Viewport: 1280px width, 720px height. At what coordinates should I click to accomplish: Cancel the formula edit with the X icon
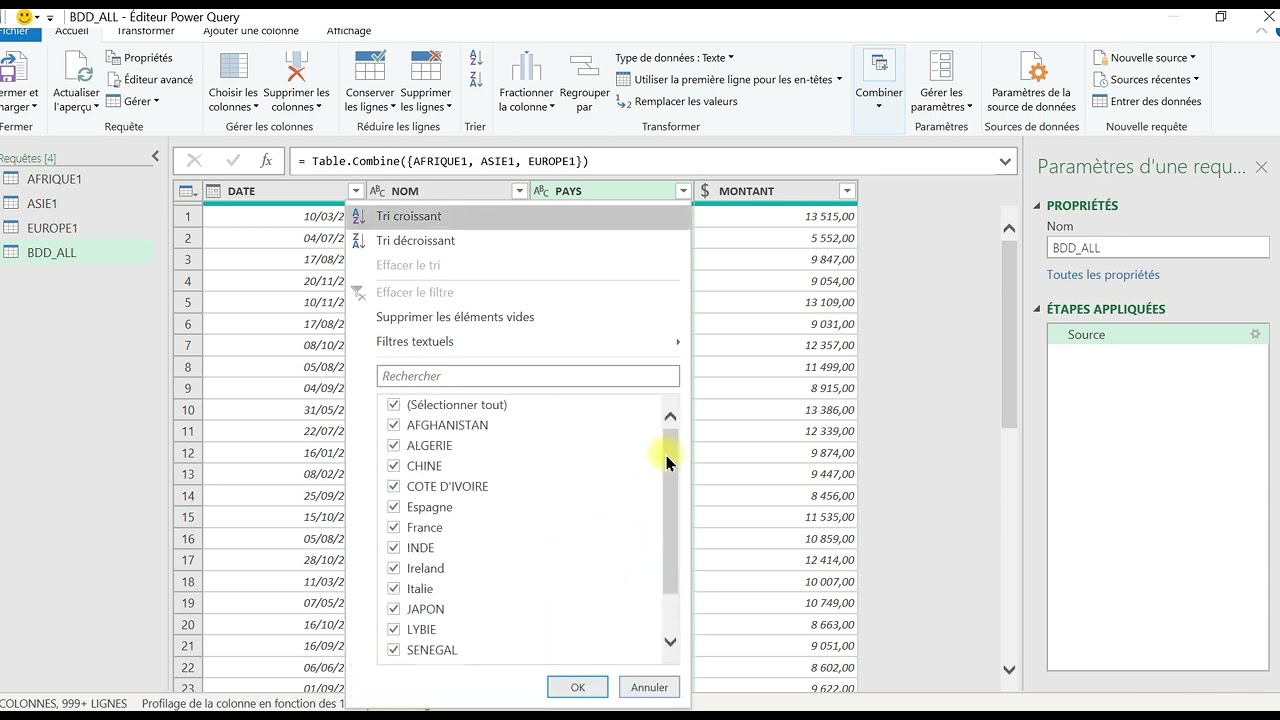pyautogui.click(x=194, y=161)
